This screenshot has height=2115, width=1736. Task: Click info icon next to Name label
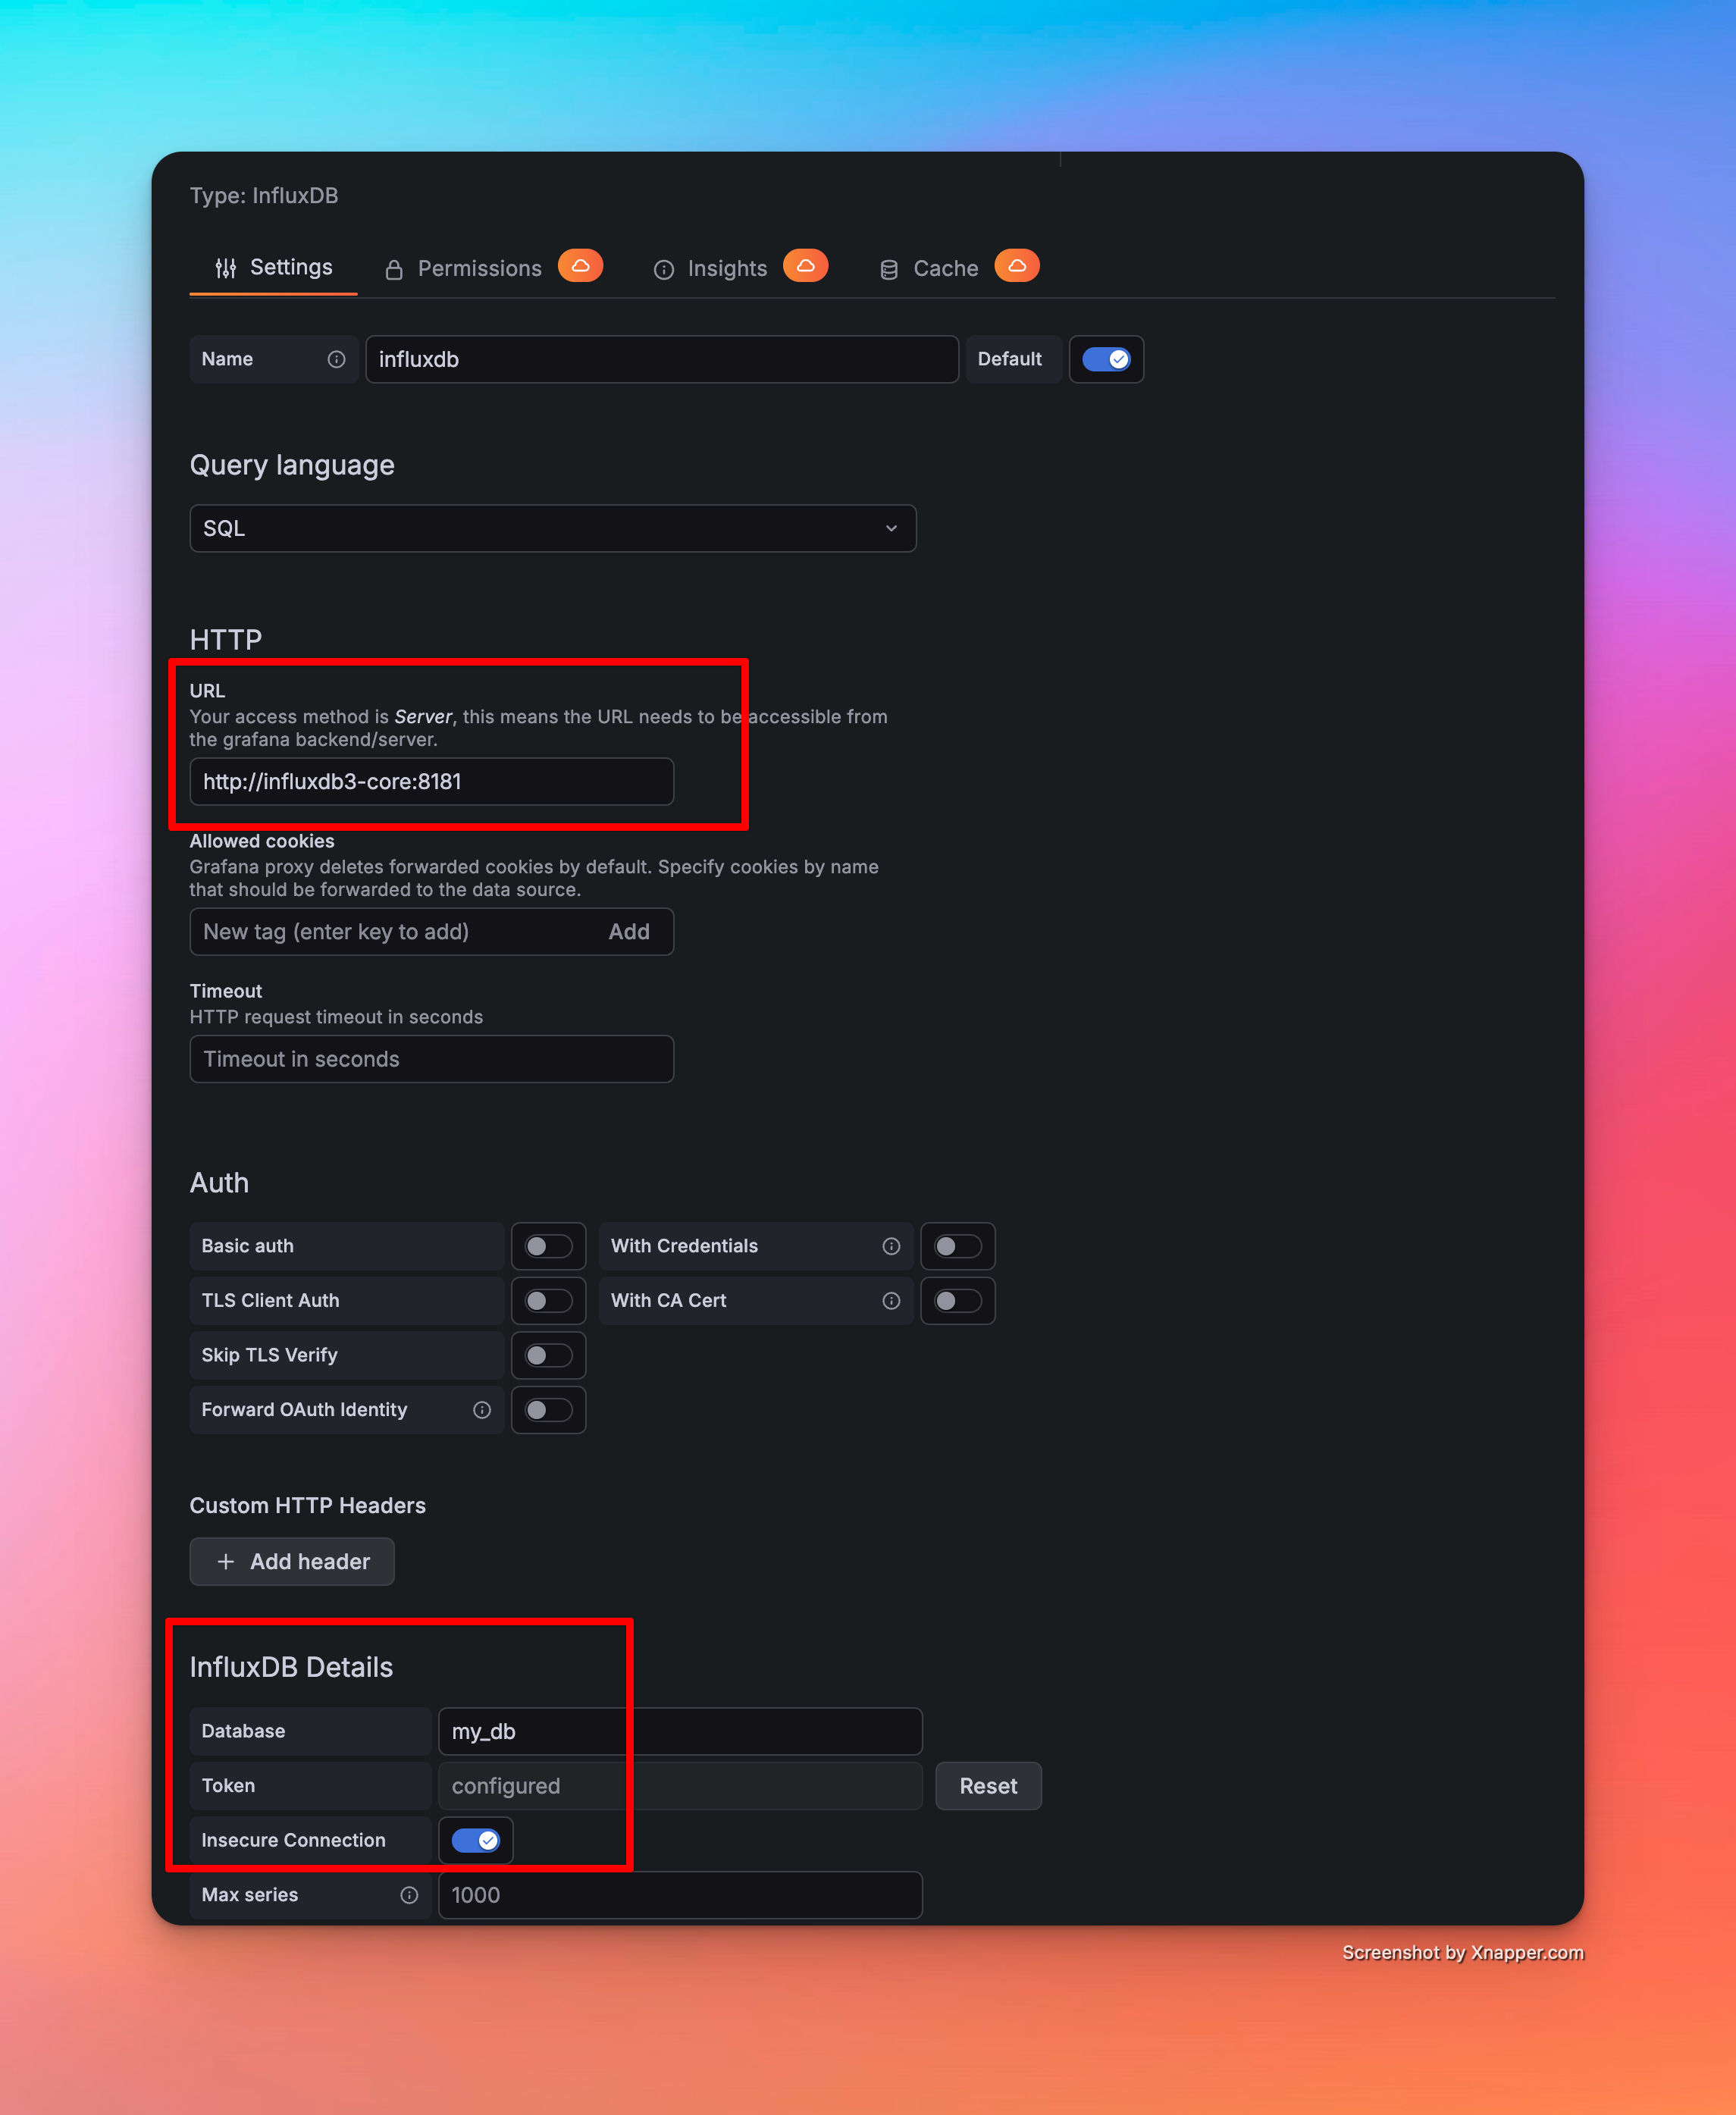336,359
